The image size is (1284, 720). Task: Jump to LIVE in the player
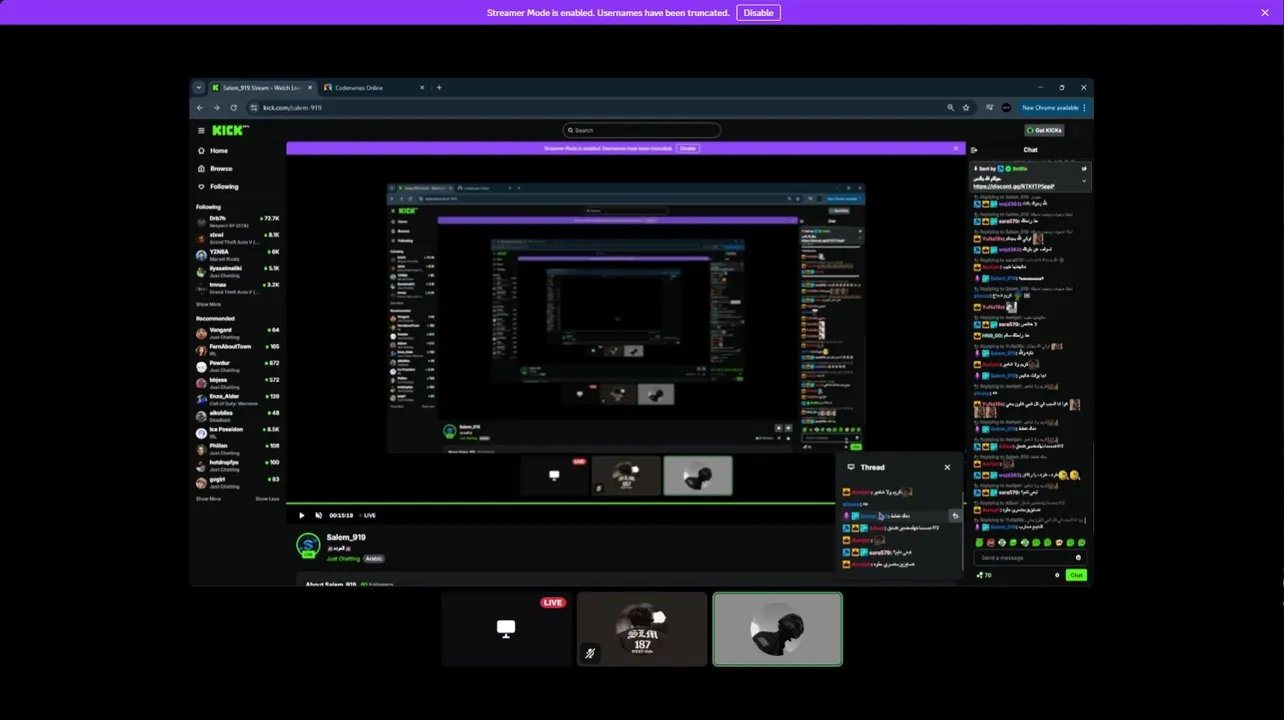[366, 515]
